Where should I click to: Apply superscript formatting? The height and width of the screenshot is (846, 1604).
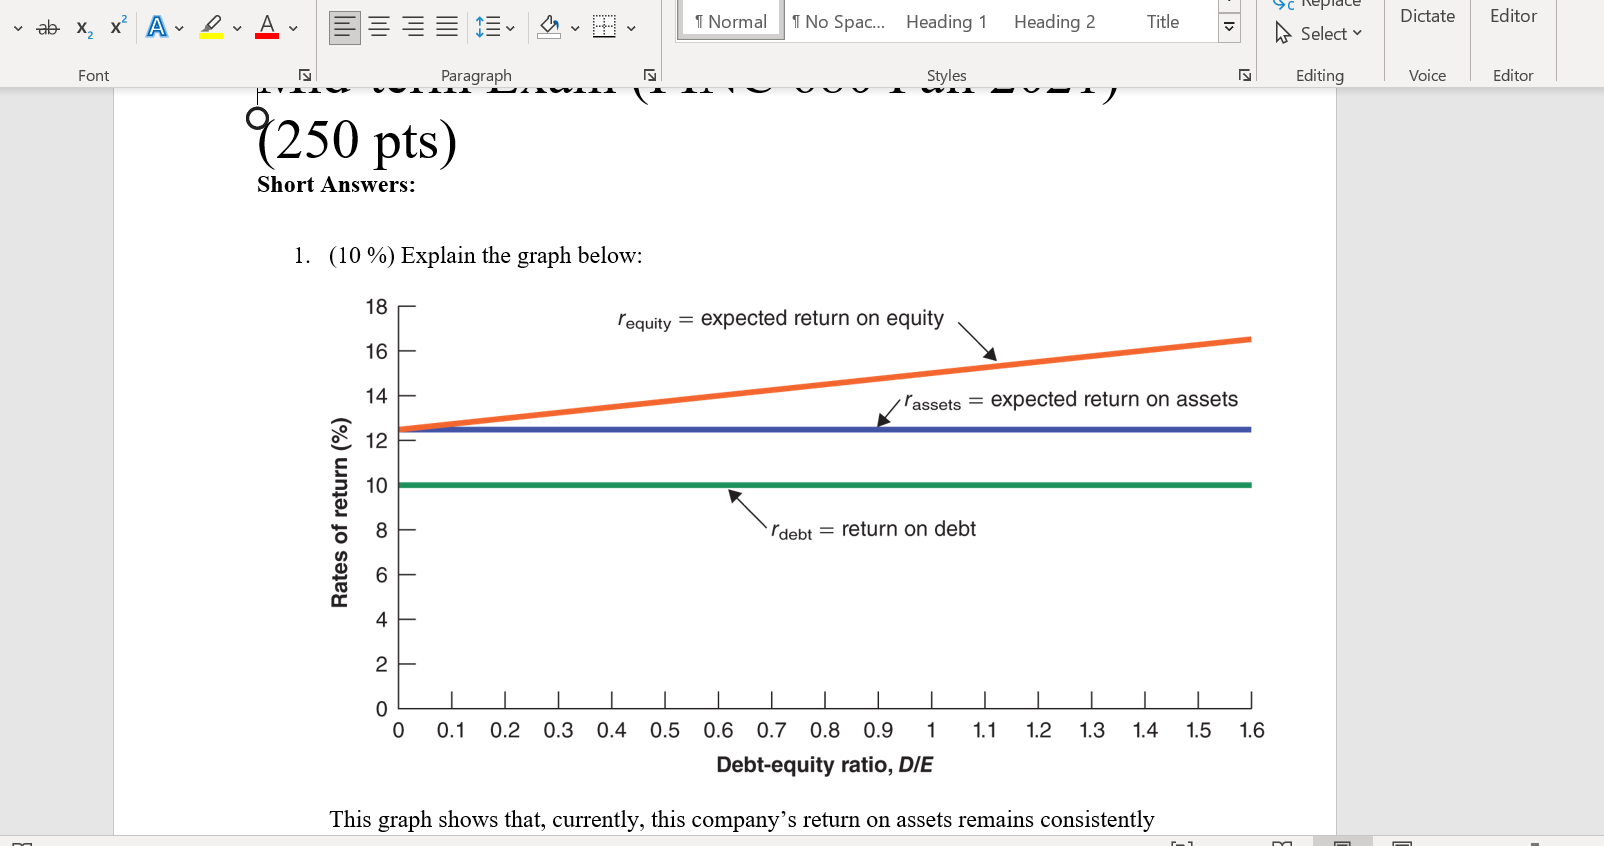118,27
